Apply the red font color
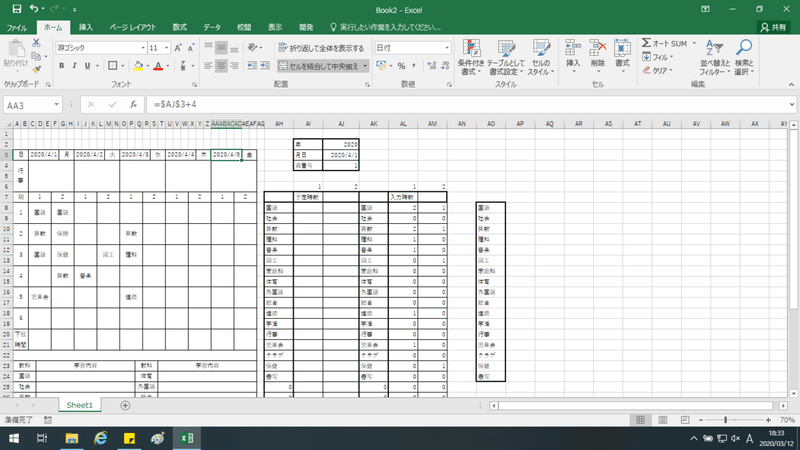The image size is (800, 450). tap(158, 66)
